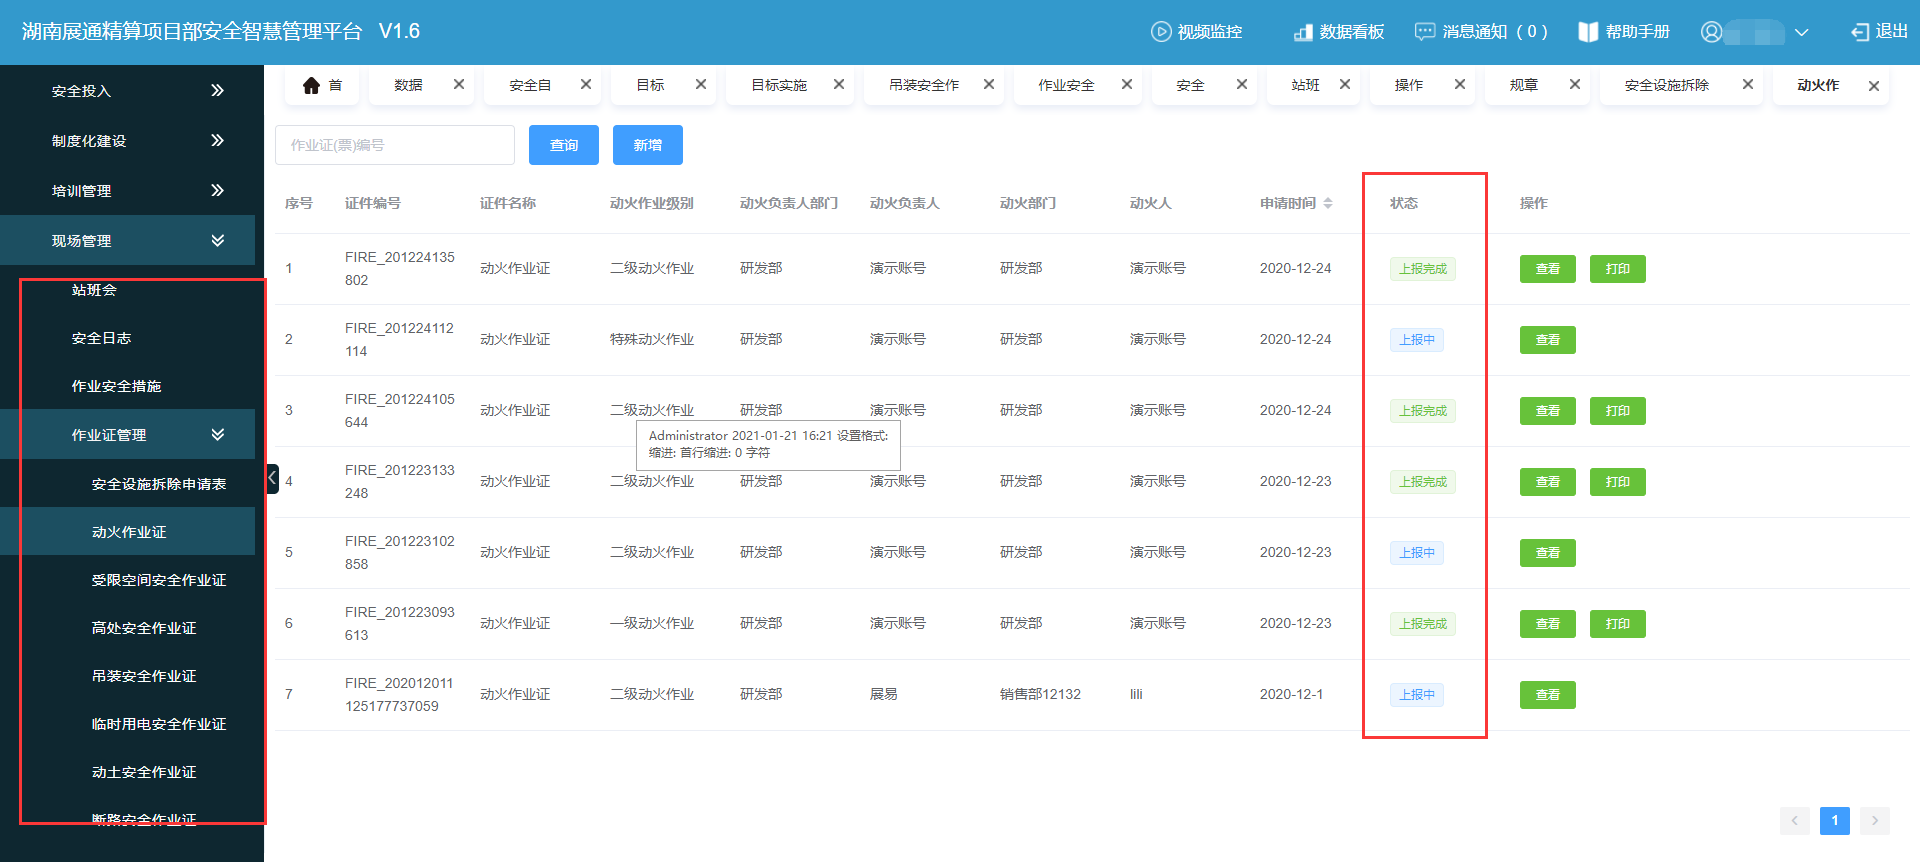
Task: Collapse the sidebar with arrow handle
Action: 272,478
